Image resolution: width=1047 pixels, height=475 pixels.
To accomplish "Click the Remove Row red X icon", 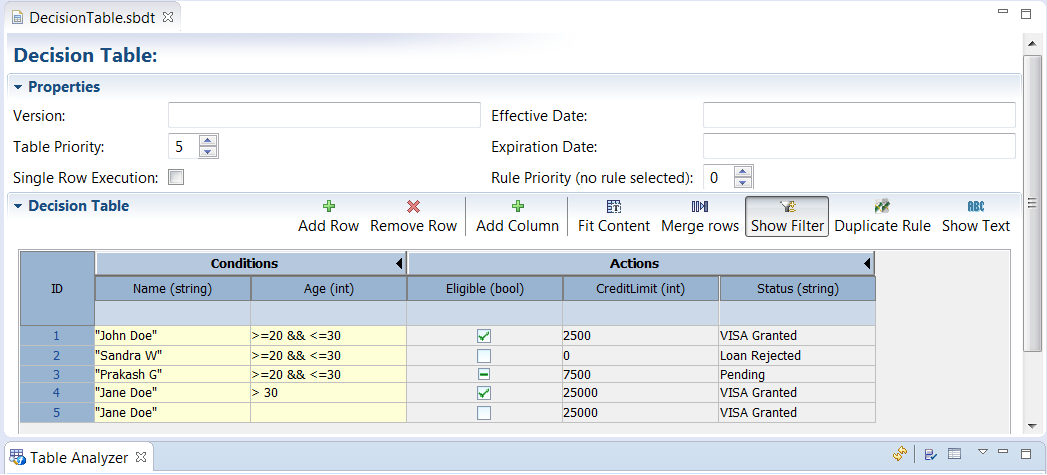I will pos(413,207).
